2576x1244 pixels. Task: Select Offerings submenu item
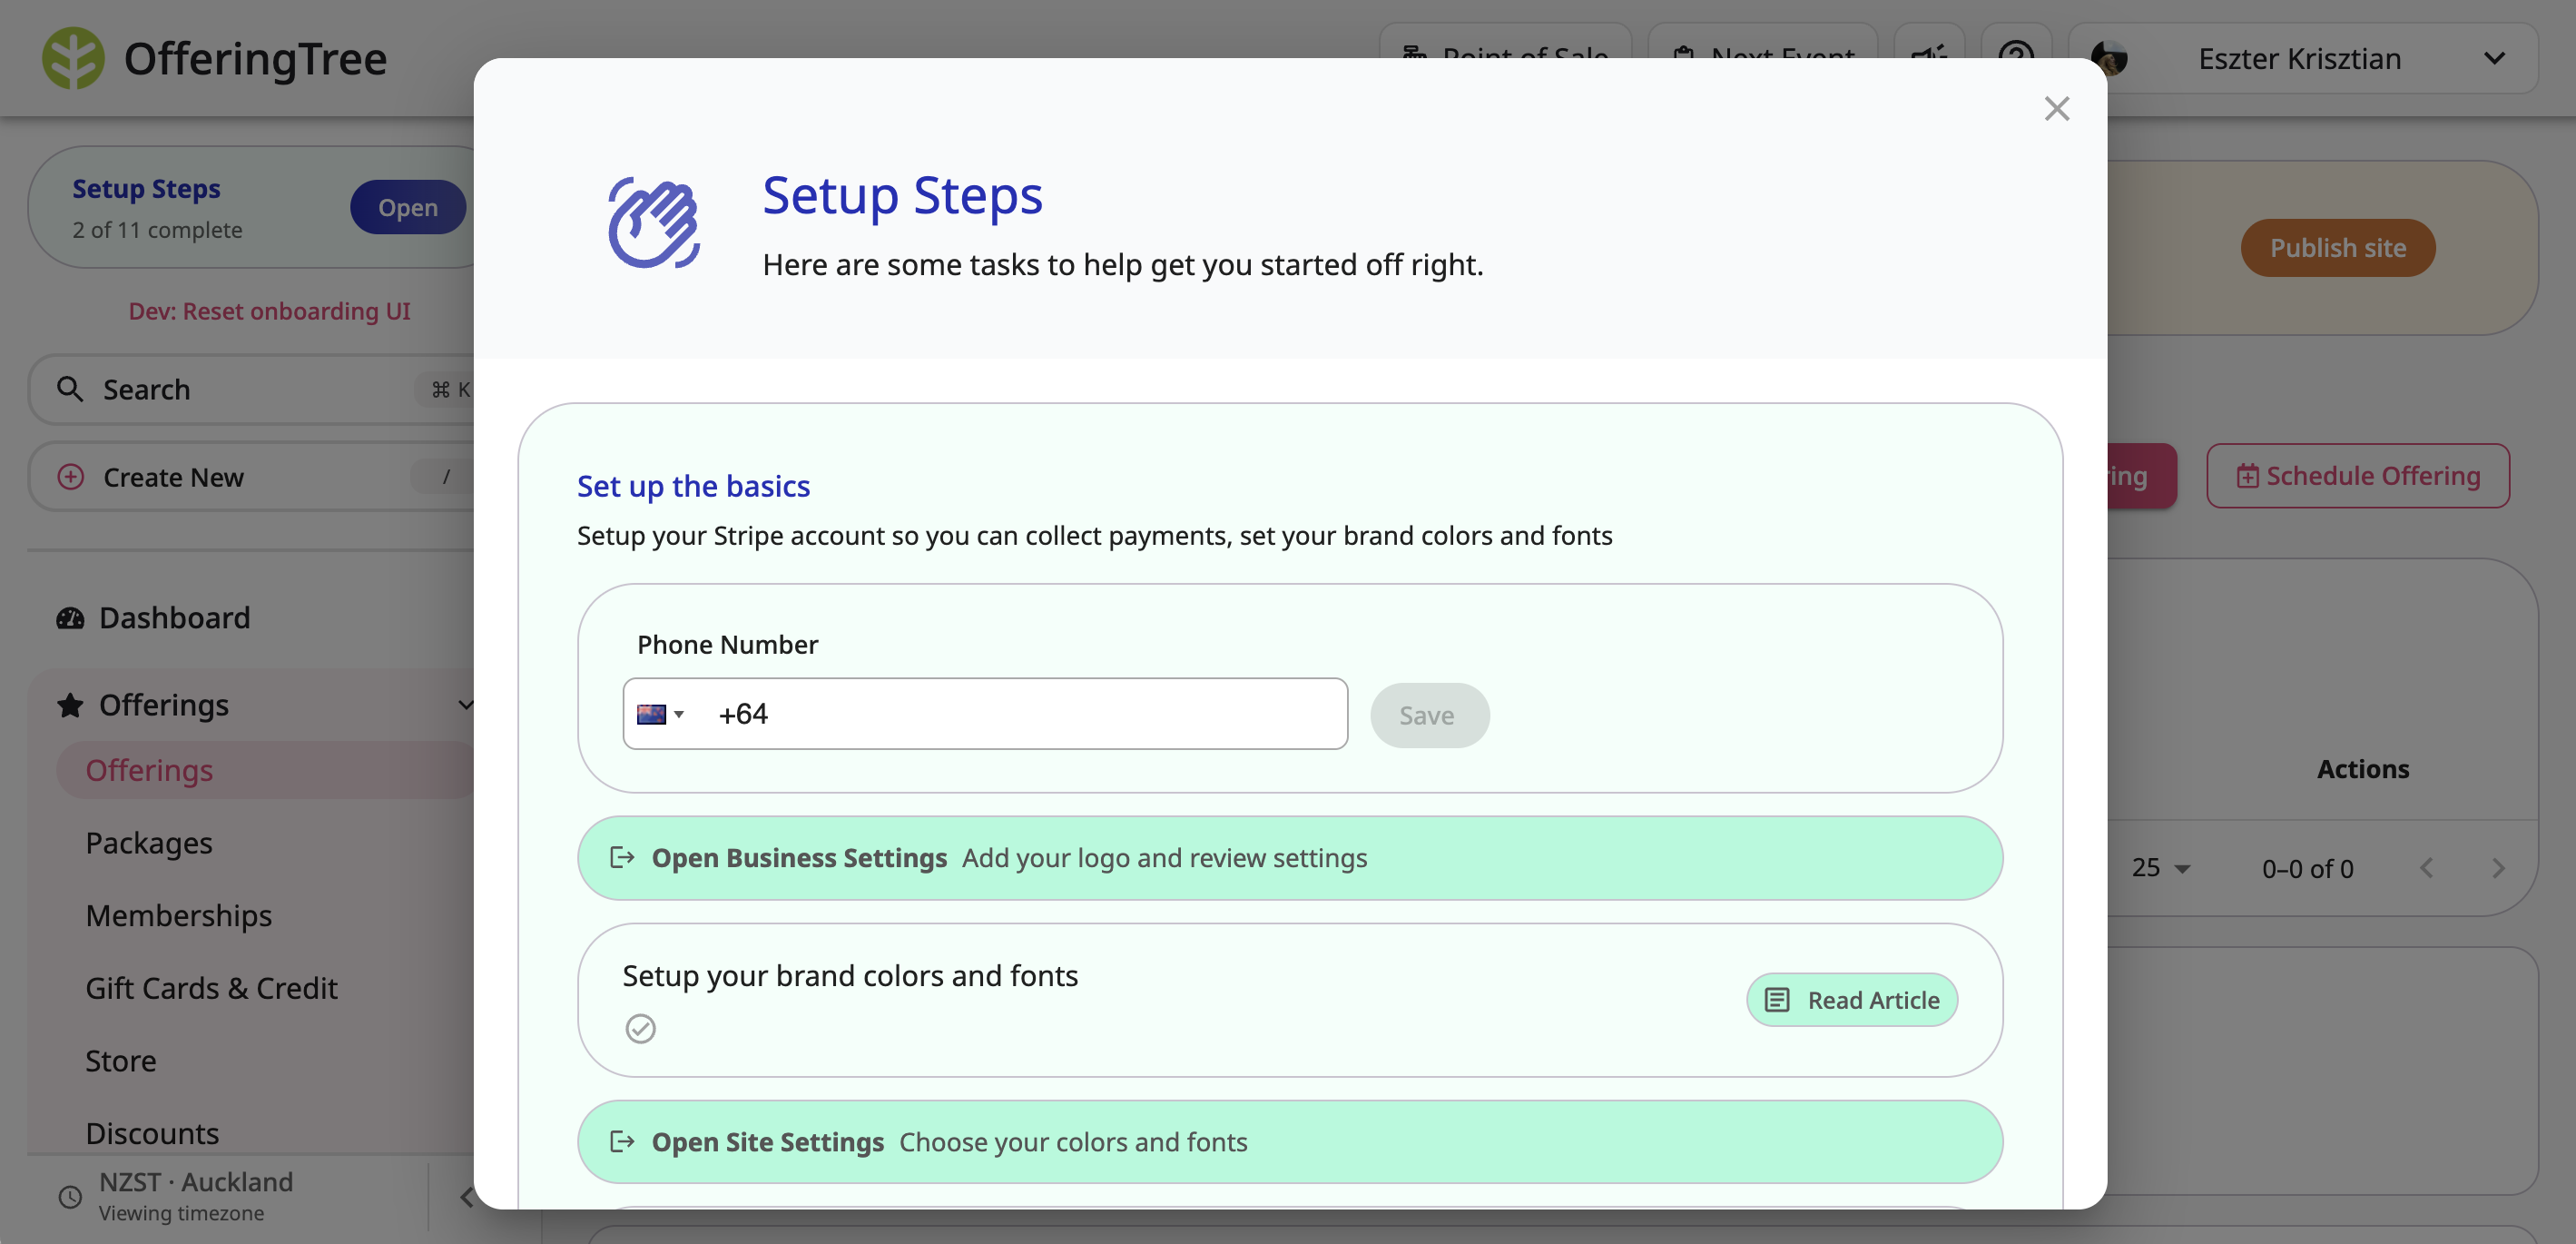pos(264,770)
